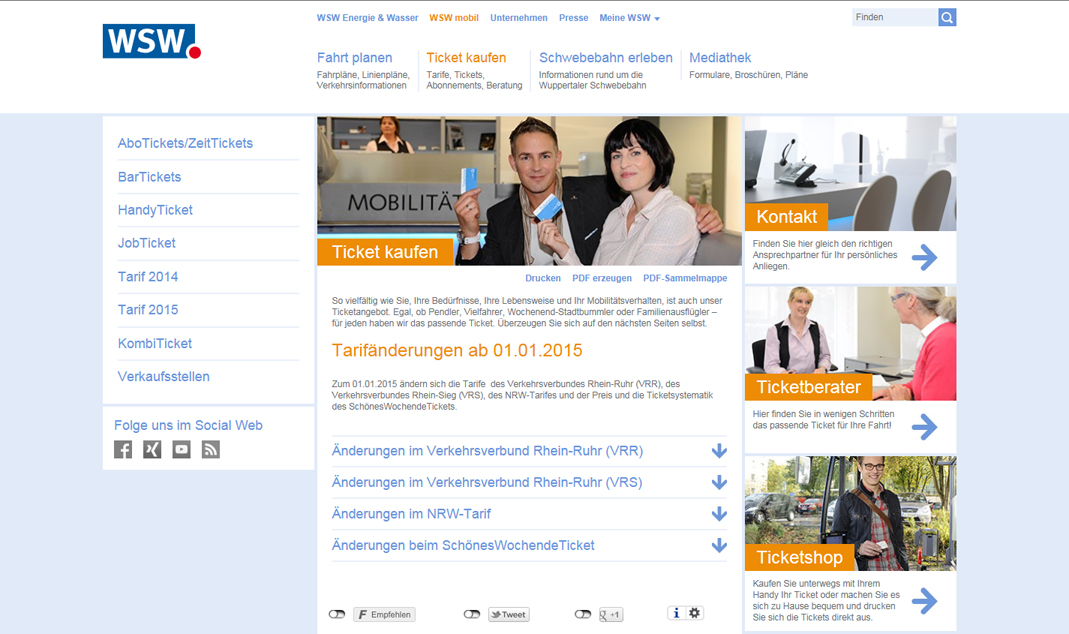
Task: Click the Drucken link
Action: point(543,278)
